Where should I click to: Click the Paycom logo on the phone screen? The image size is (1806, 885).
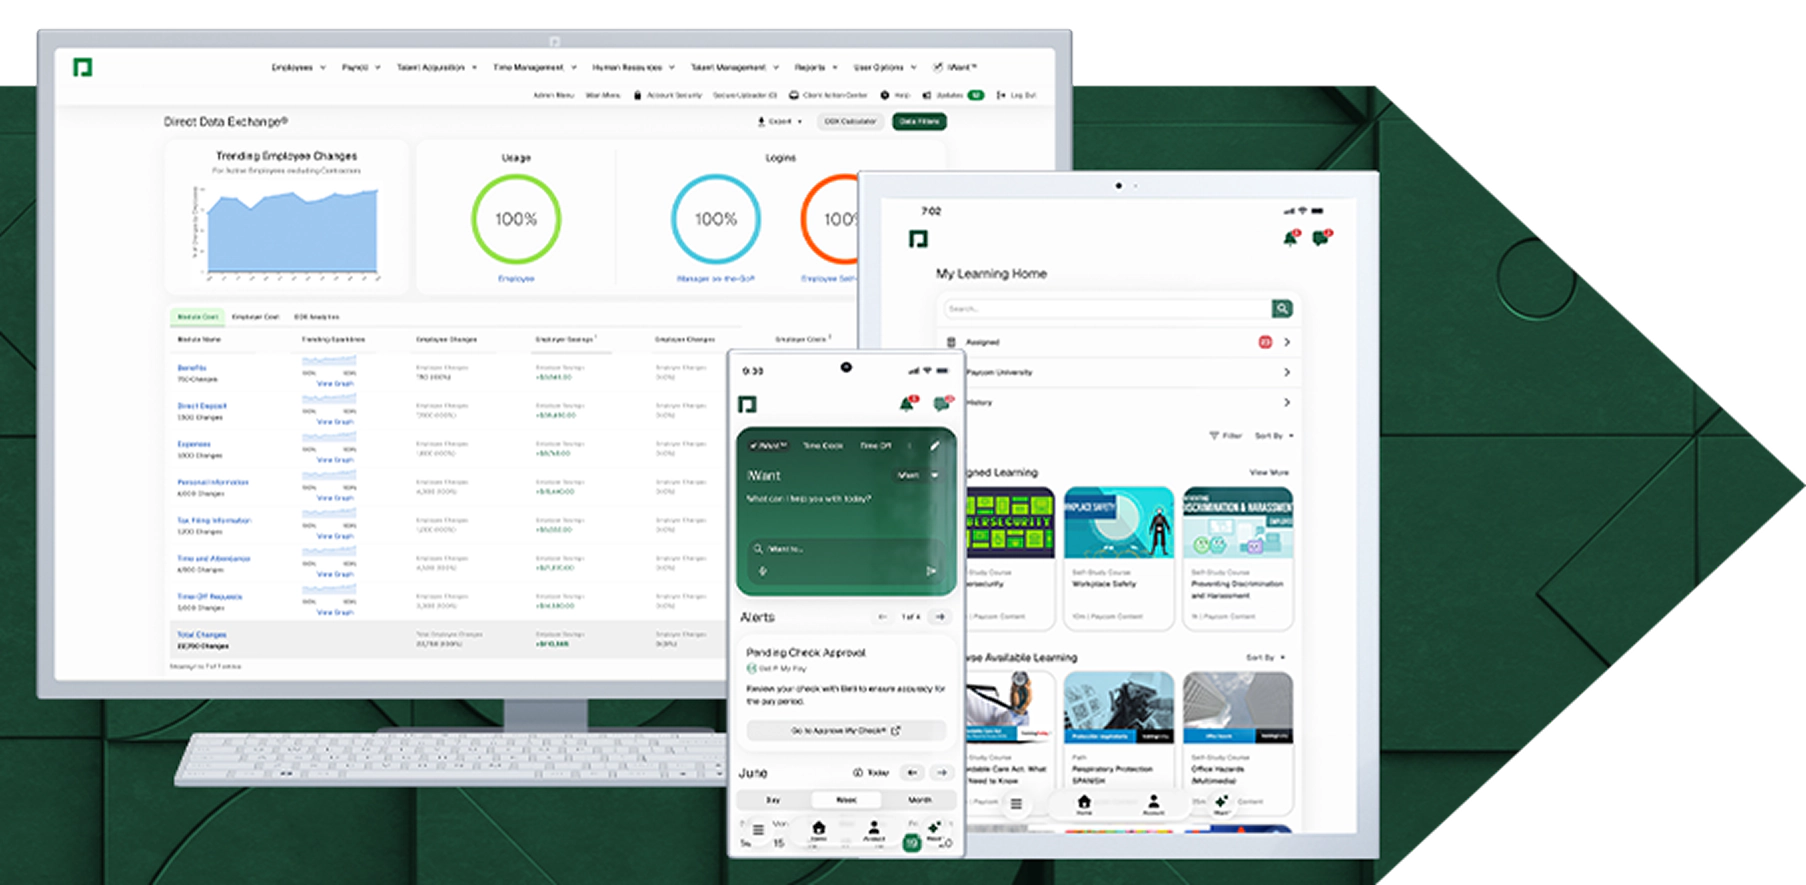pos(747,404)
